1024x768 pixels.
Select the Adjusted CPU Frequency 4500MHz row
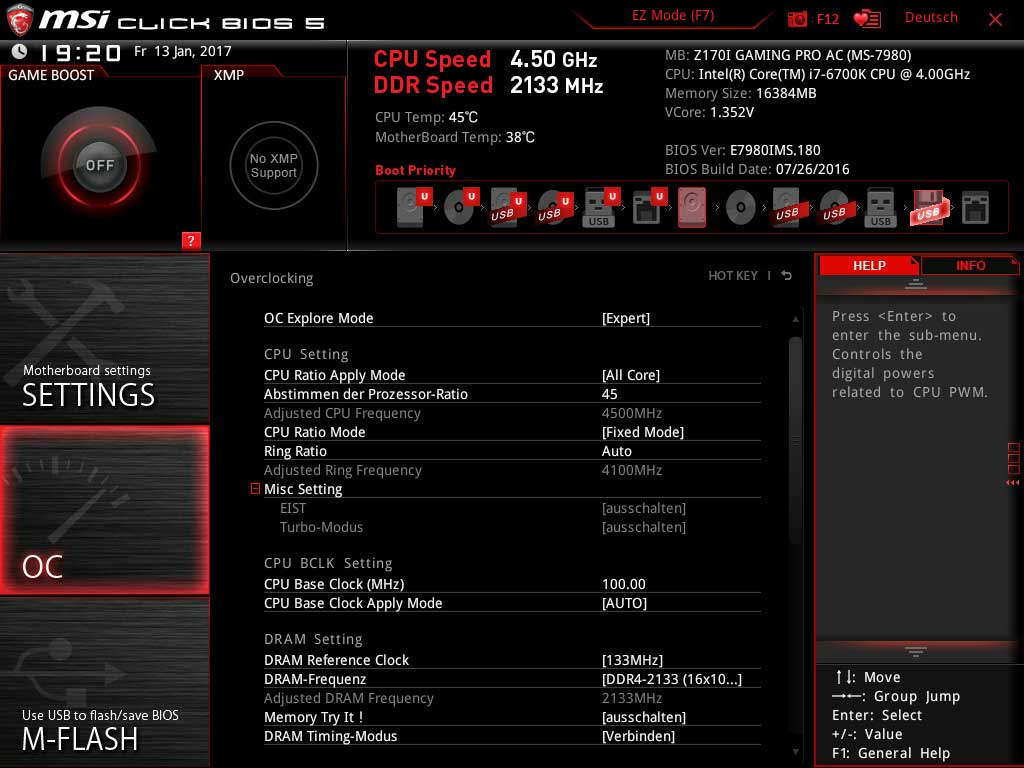click(x=512, y=413)
